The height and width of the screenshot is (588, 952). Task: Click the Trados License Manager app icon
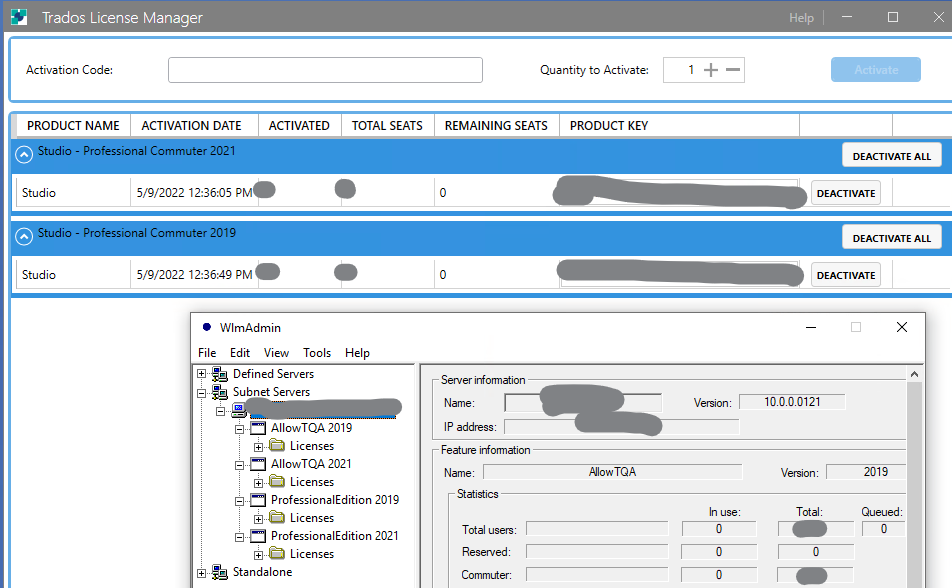[x=19, y=18]
